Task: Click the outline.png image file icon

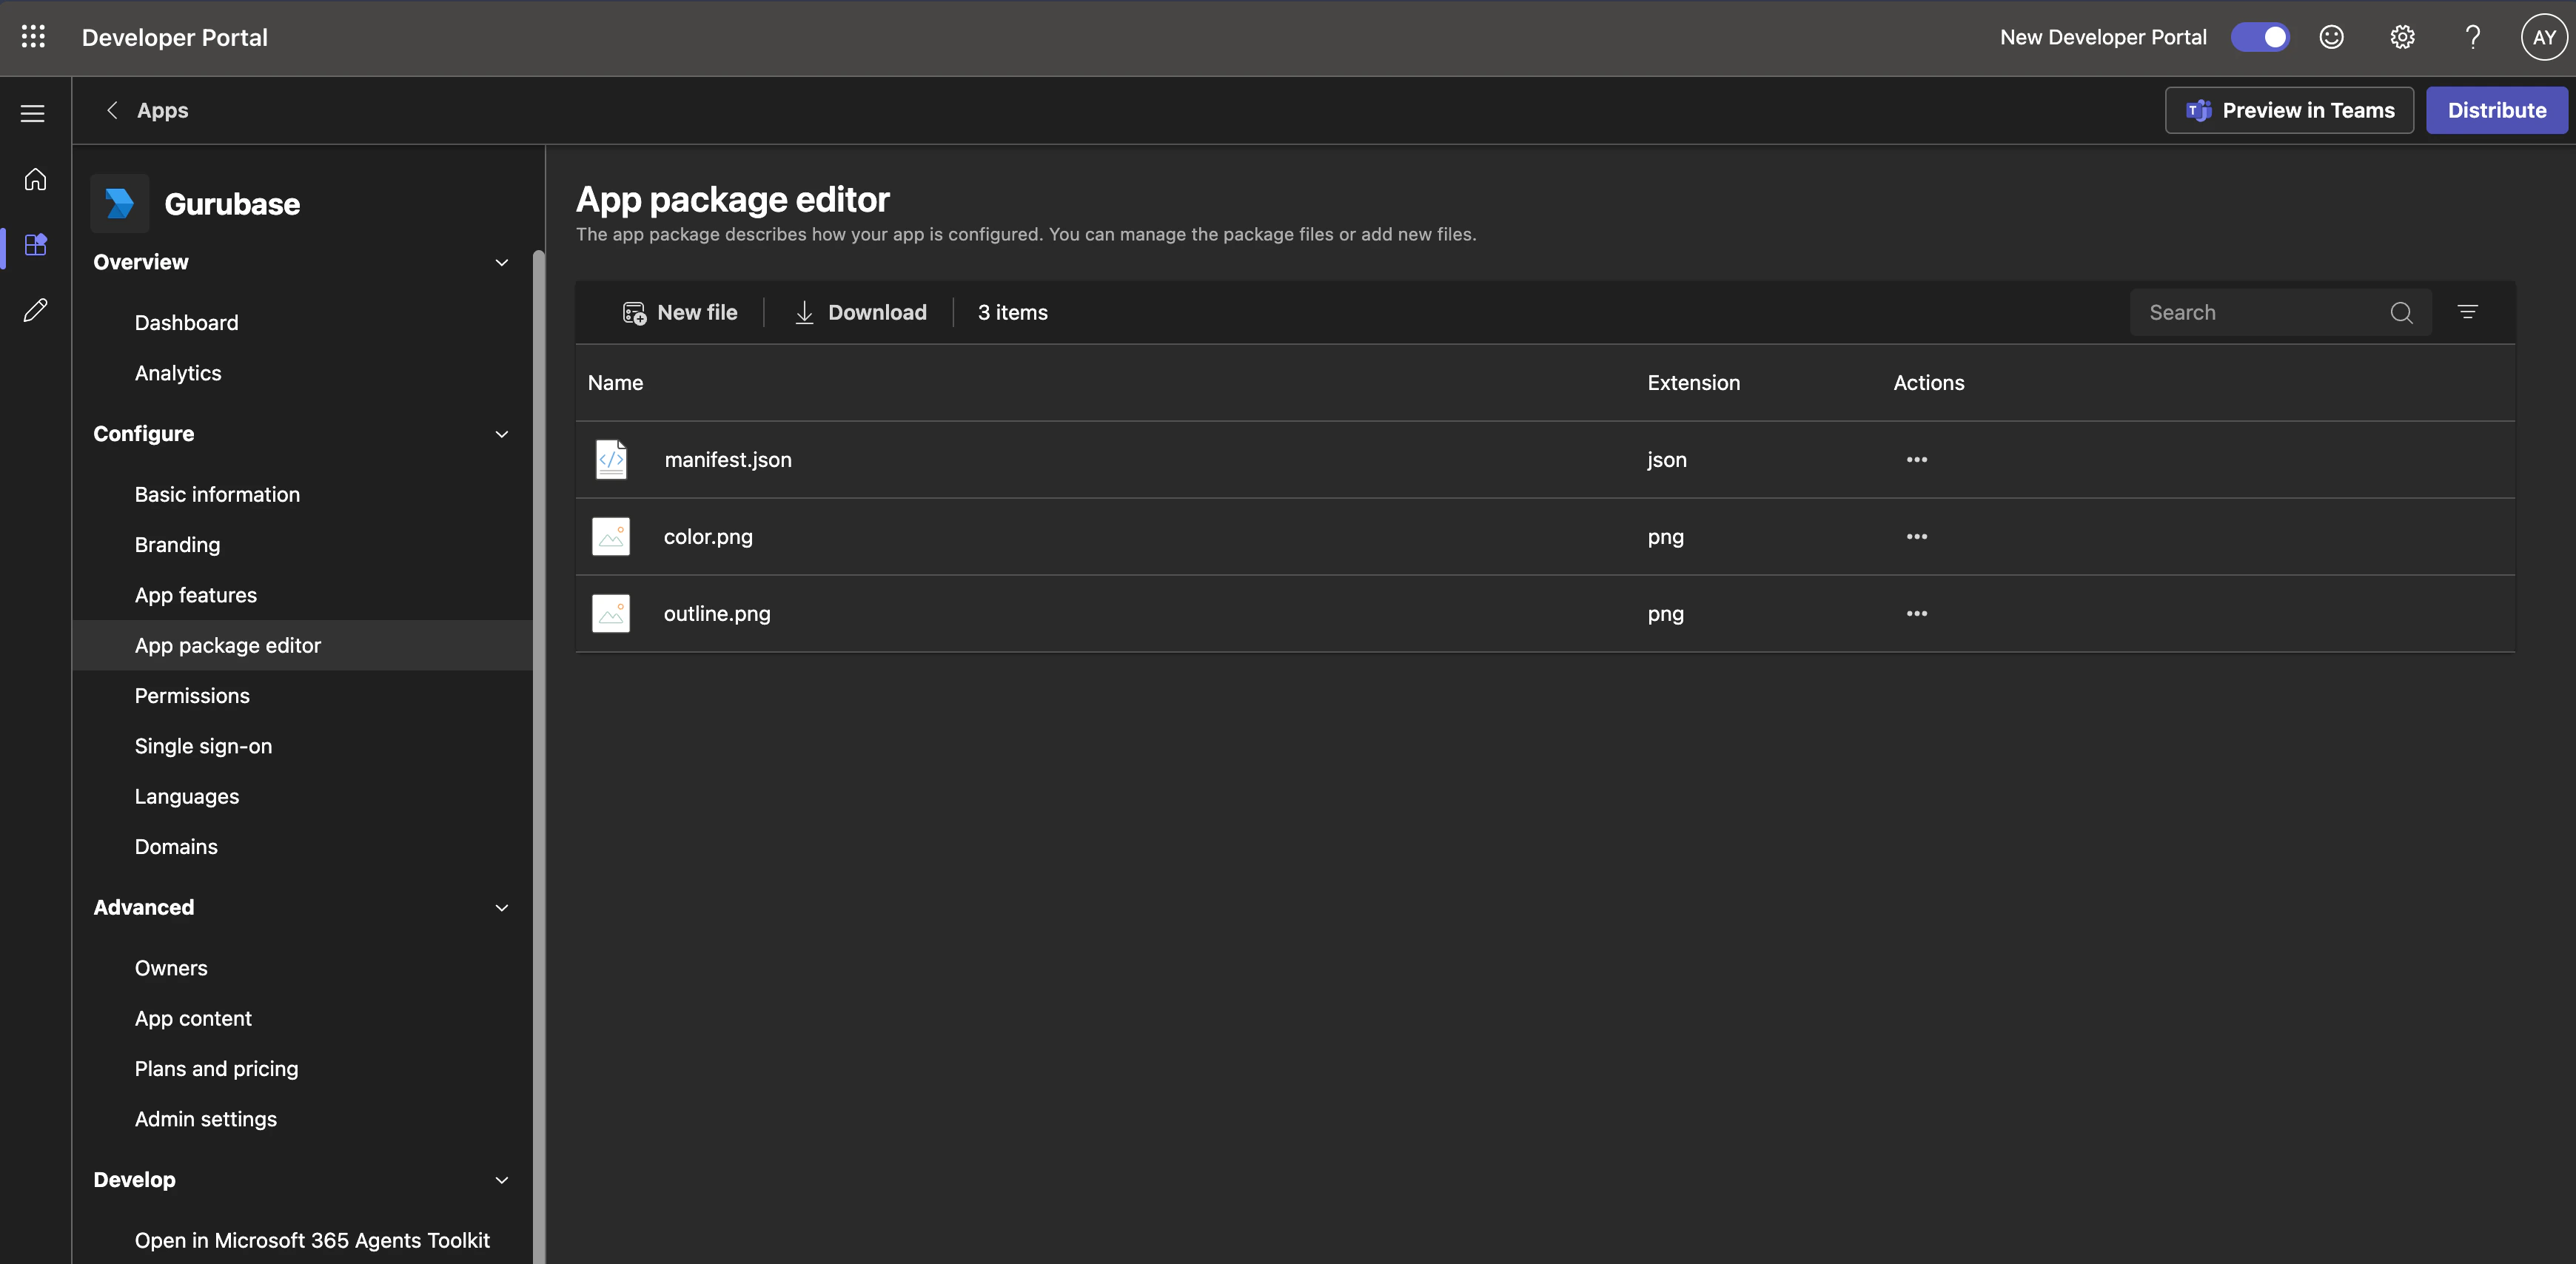Action: tap(611, 614)
